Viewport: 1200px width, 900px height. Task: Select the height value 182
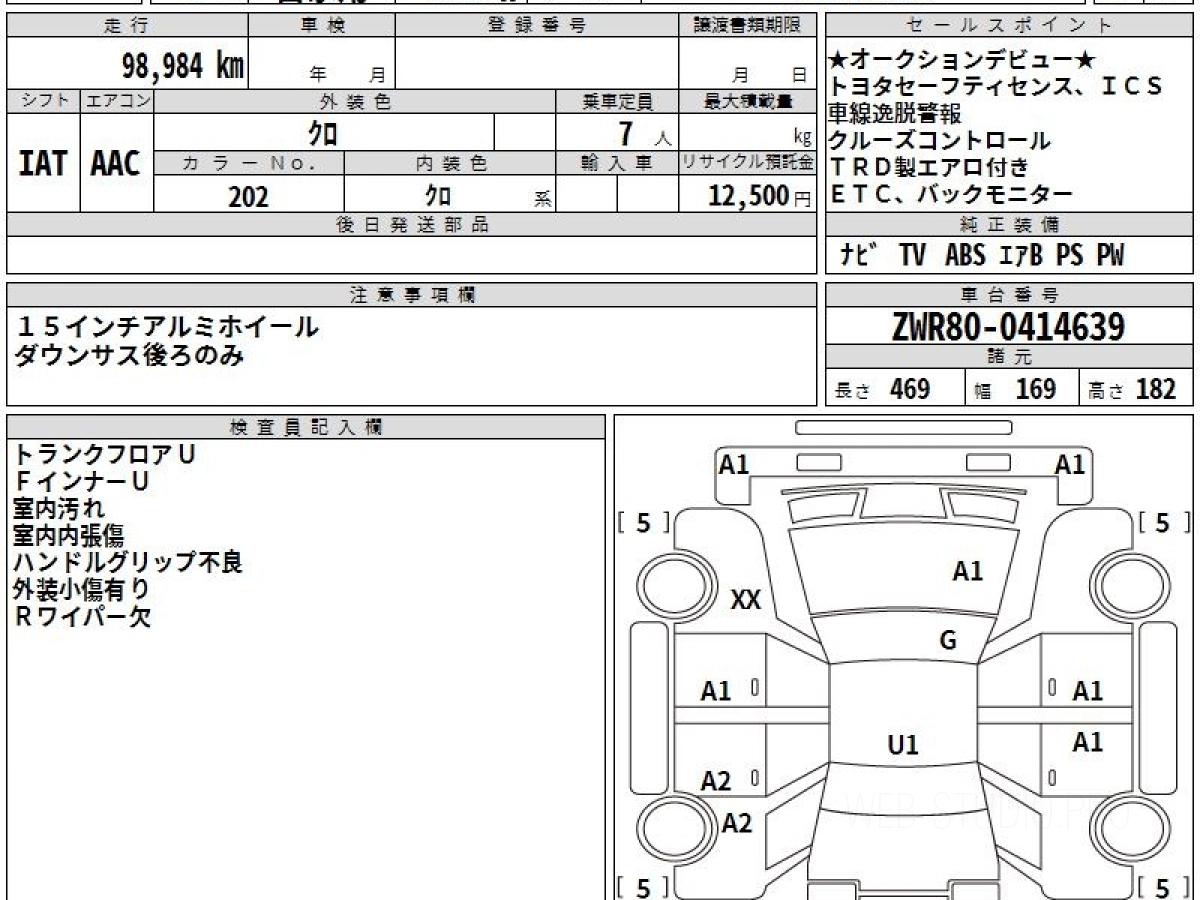click(1156, 389)
